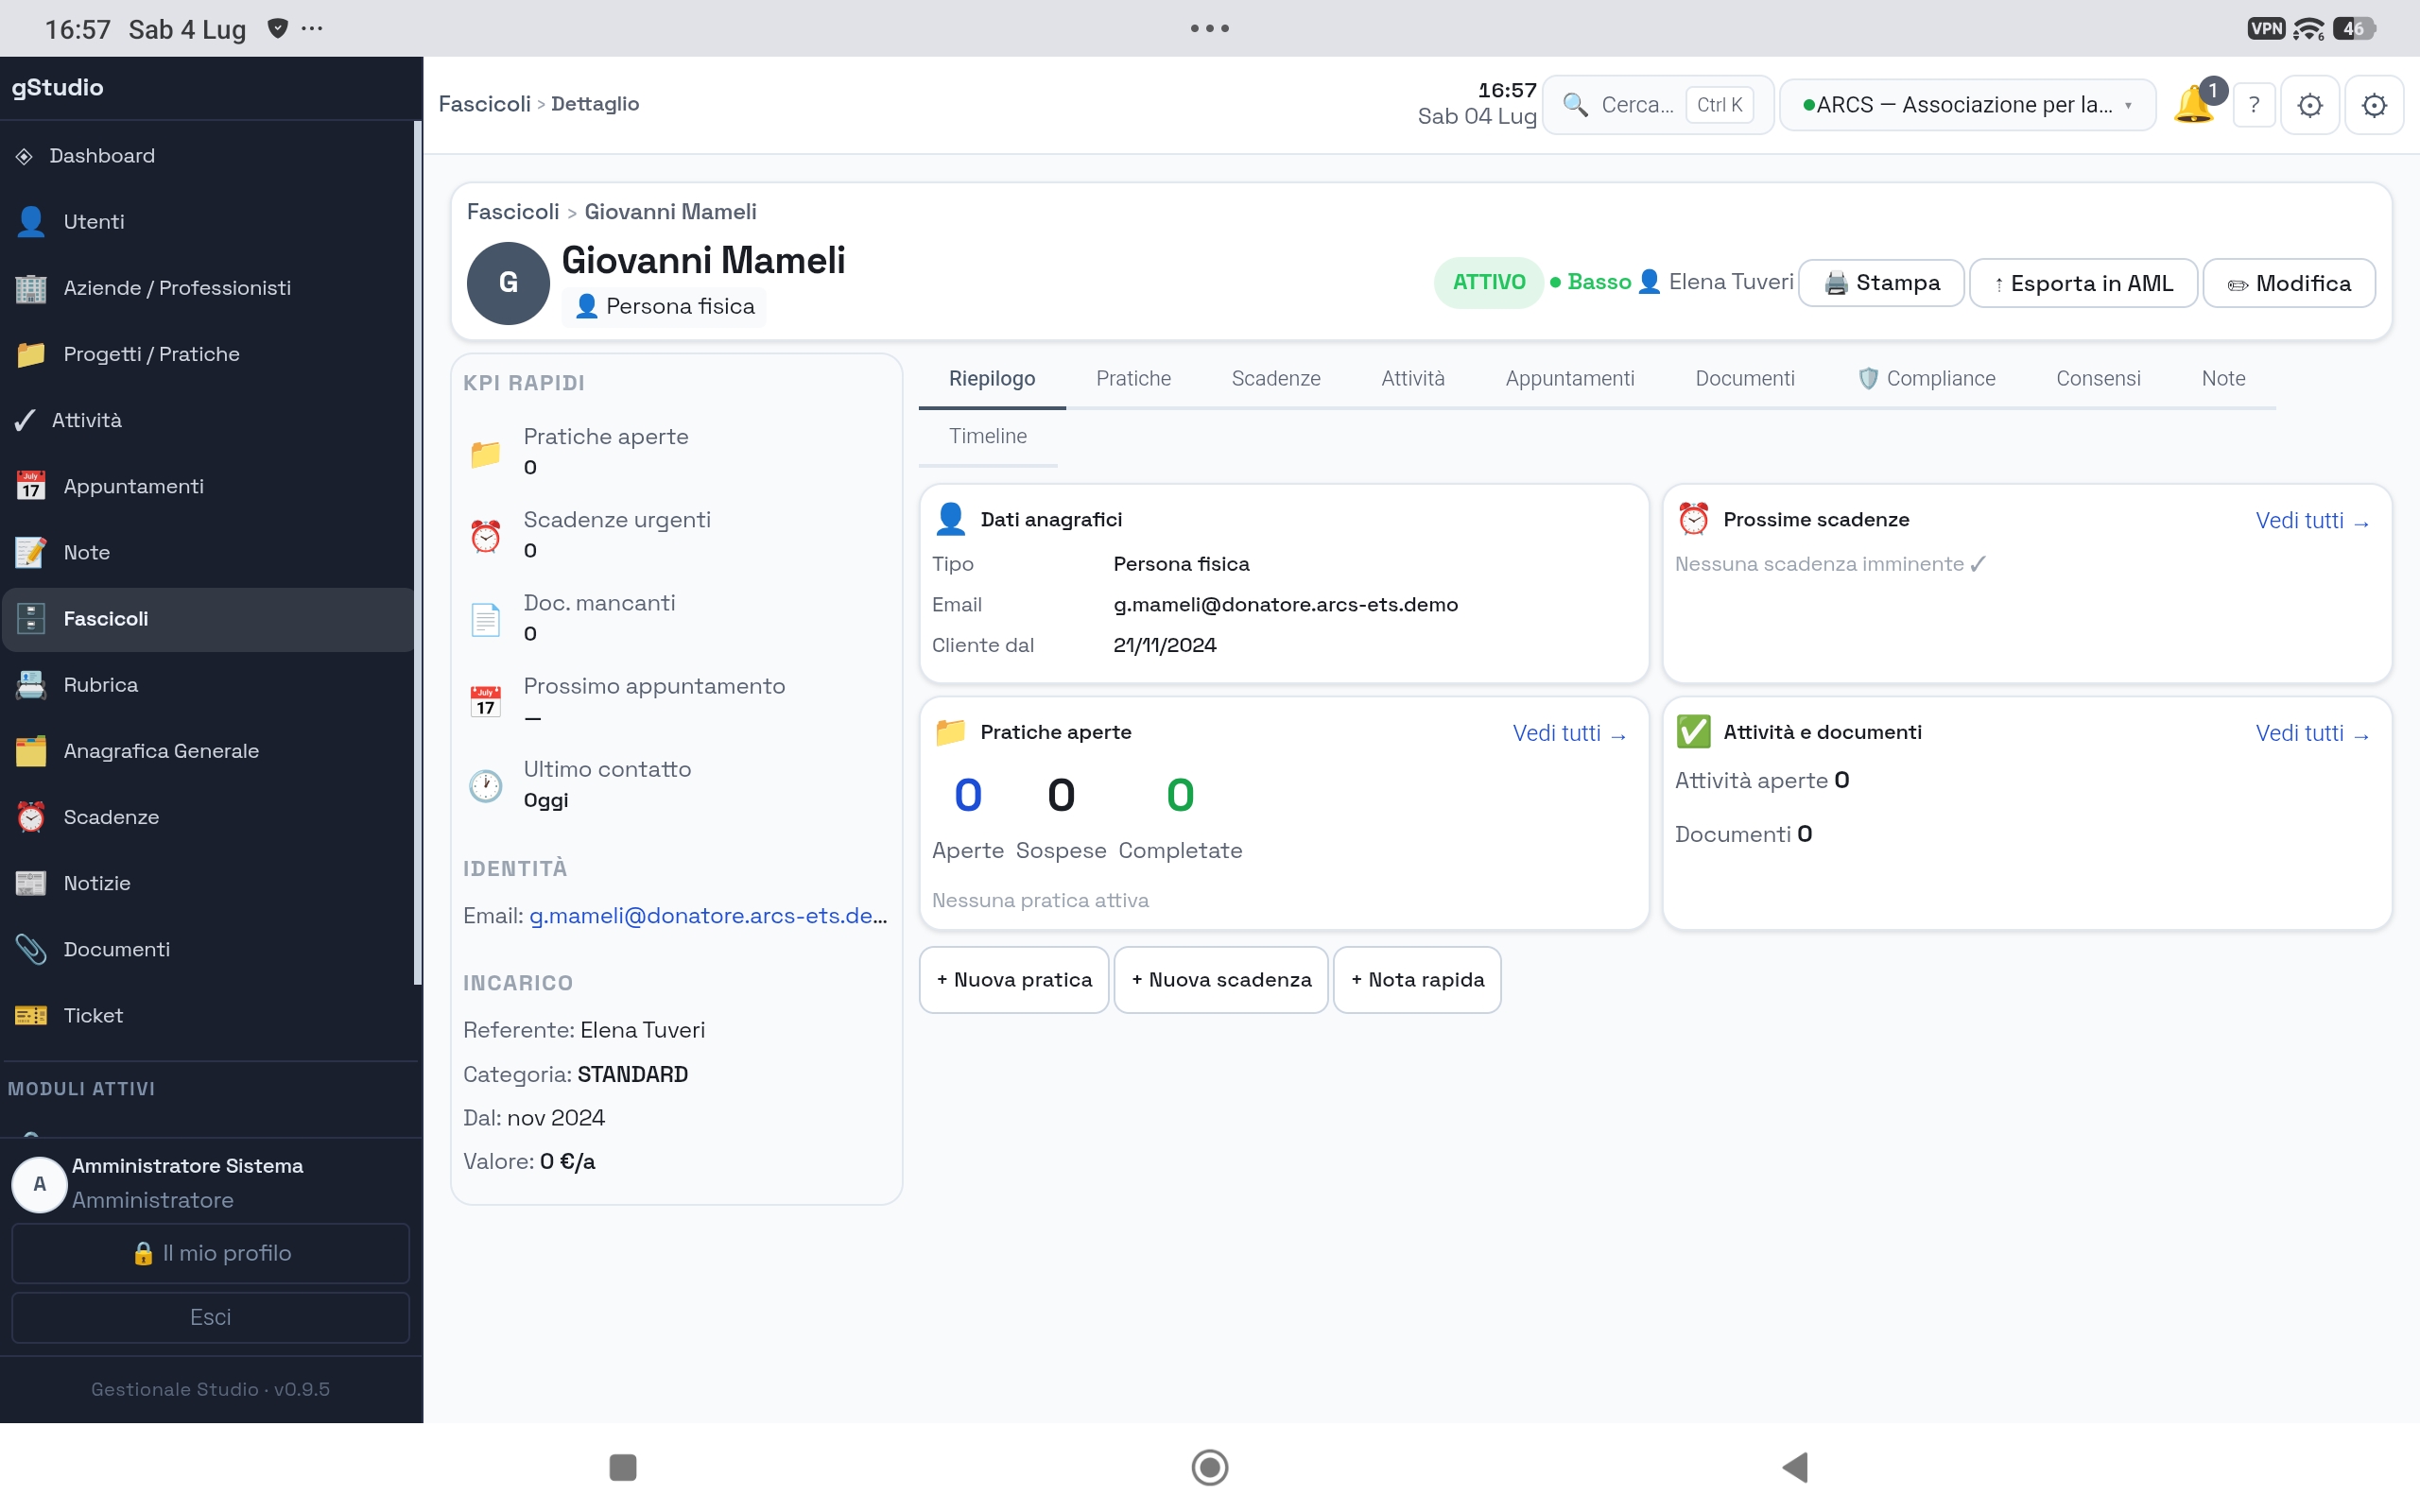Screen dimensions: 2420x1512
Task: Click the Administrator avatar A
Action: click(39, 1184)
